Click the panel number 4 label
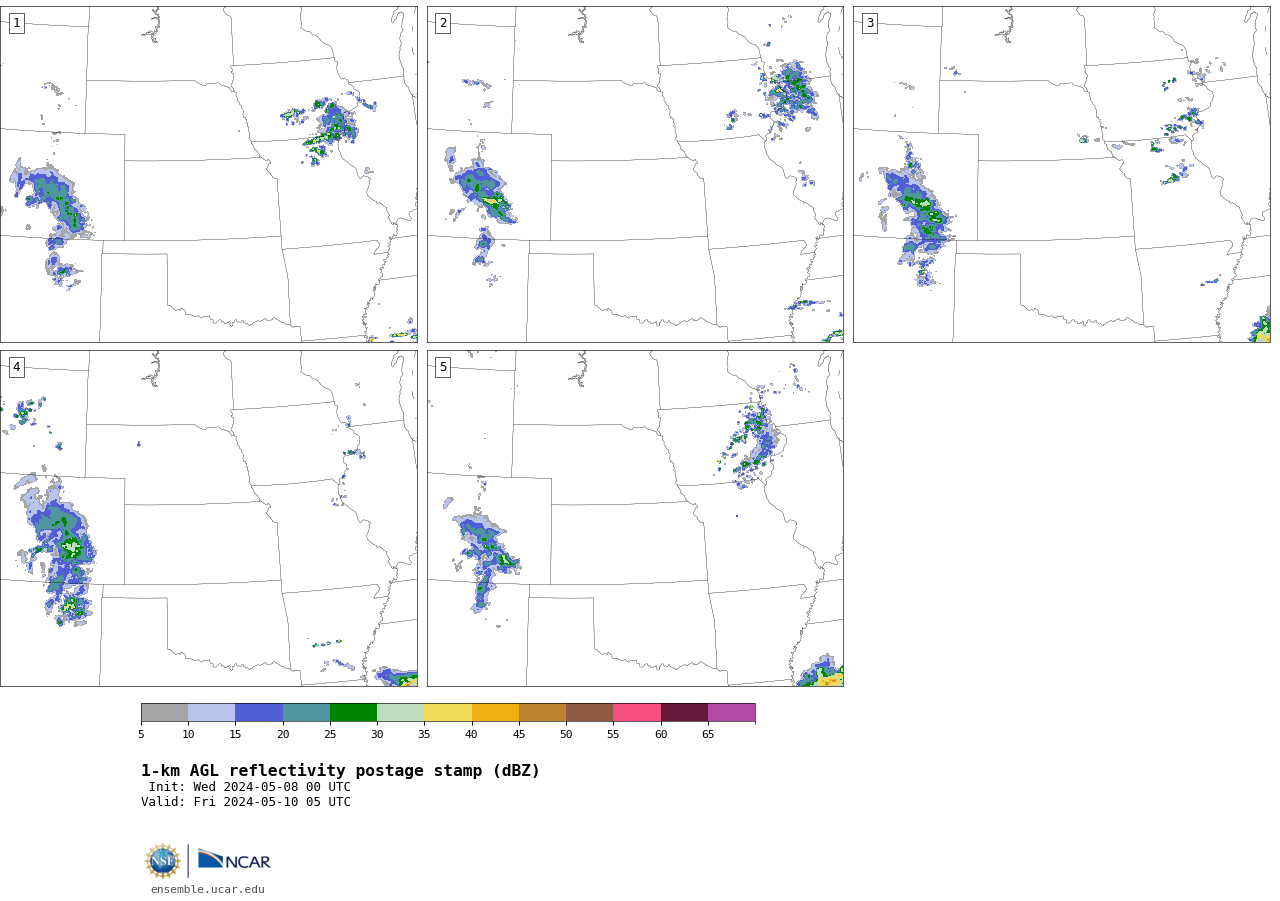The height and width of the screenshot is (901, 1280). 17,367
